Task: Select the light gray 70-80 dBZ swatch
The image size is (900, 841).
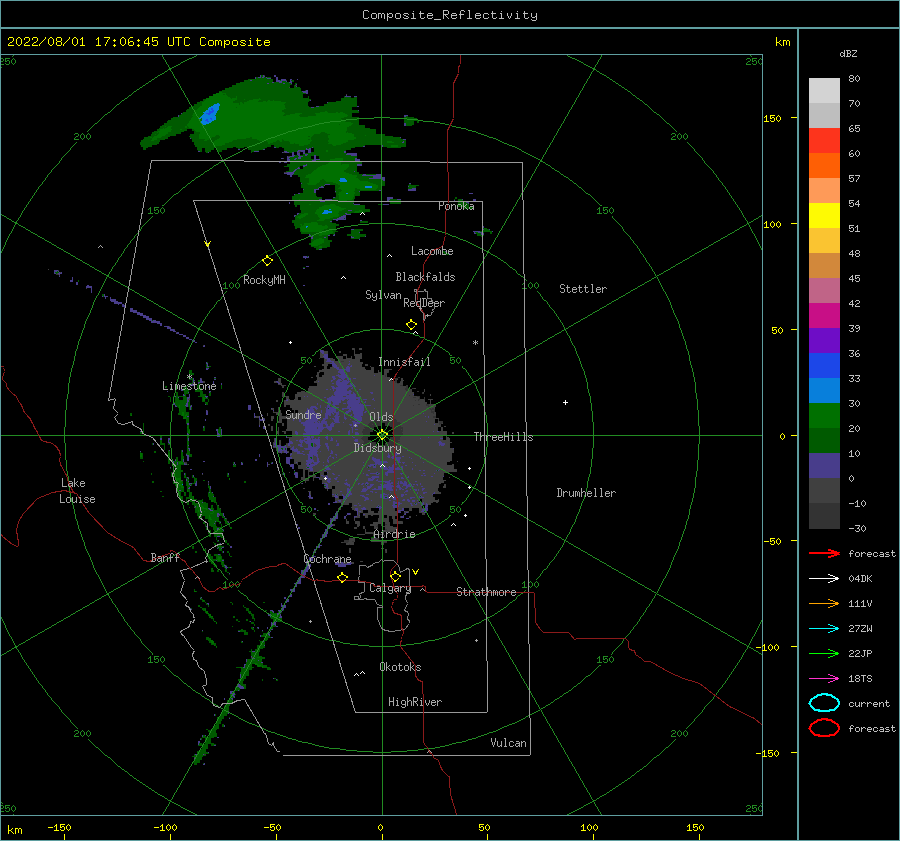Action: pyautogui.click(x=824, y=91)
